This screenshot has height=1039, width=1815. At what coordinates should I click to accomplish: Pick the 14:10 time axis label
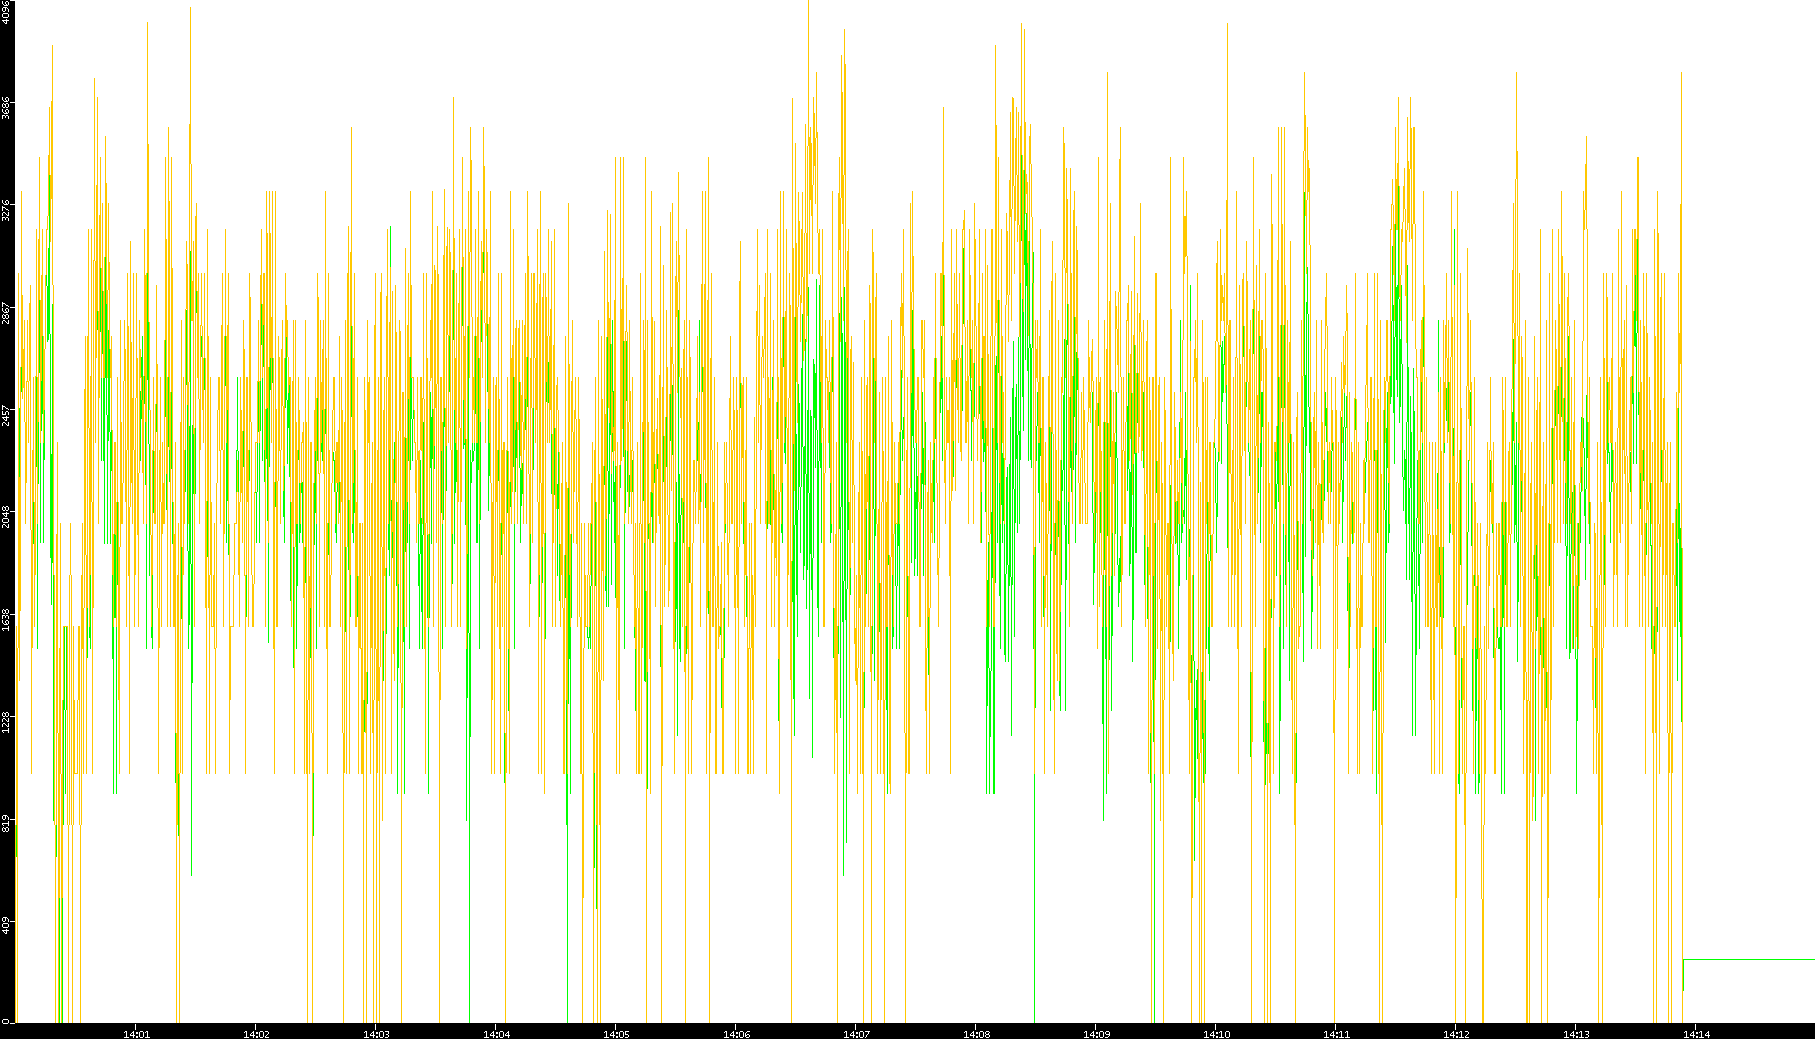pos(1217,1034)
